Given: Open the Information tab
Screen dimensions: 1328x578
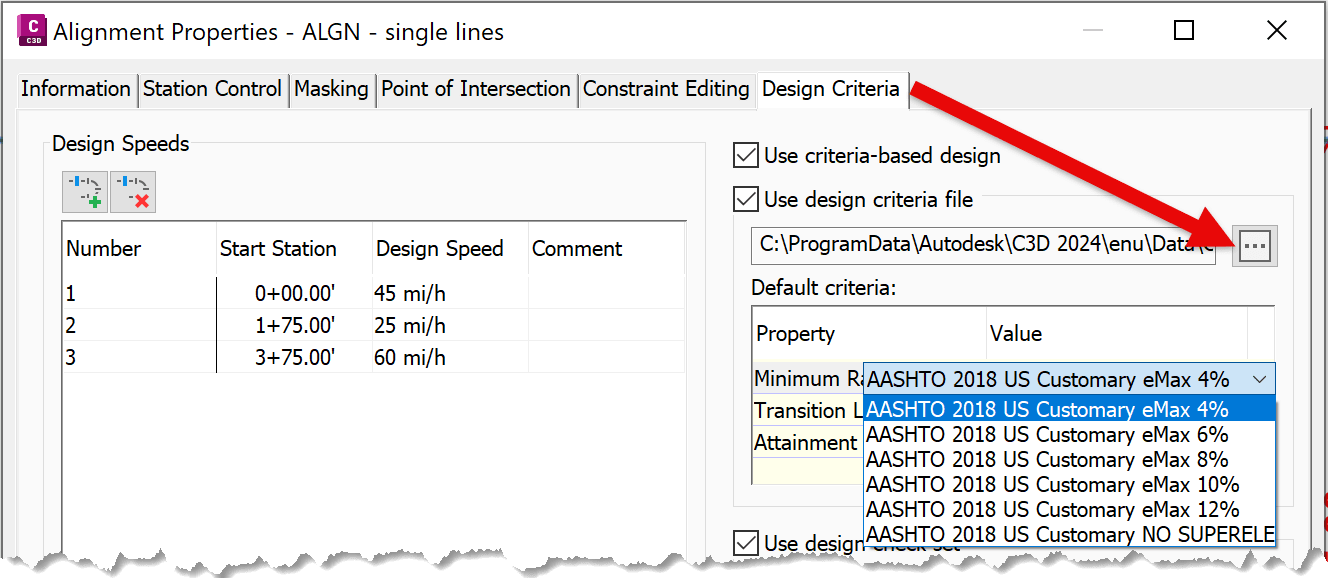Looking at the screenshot, I should 76,89.
